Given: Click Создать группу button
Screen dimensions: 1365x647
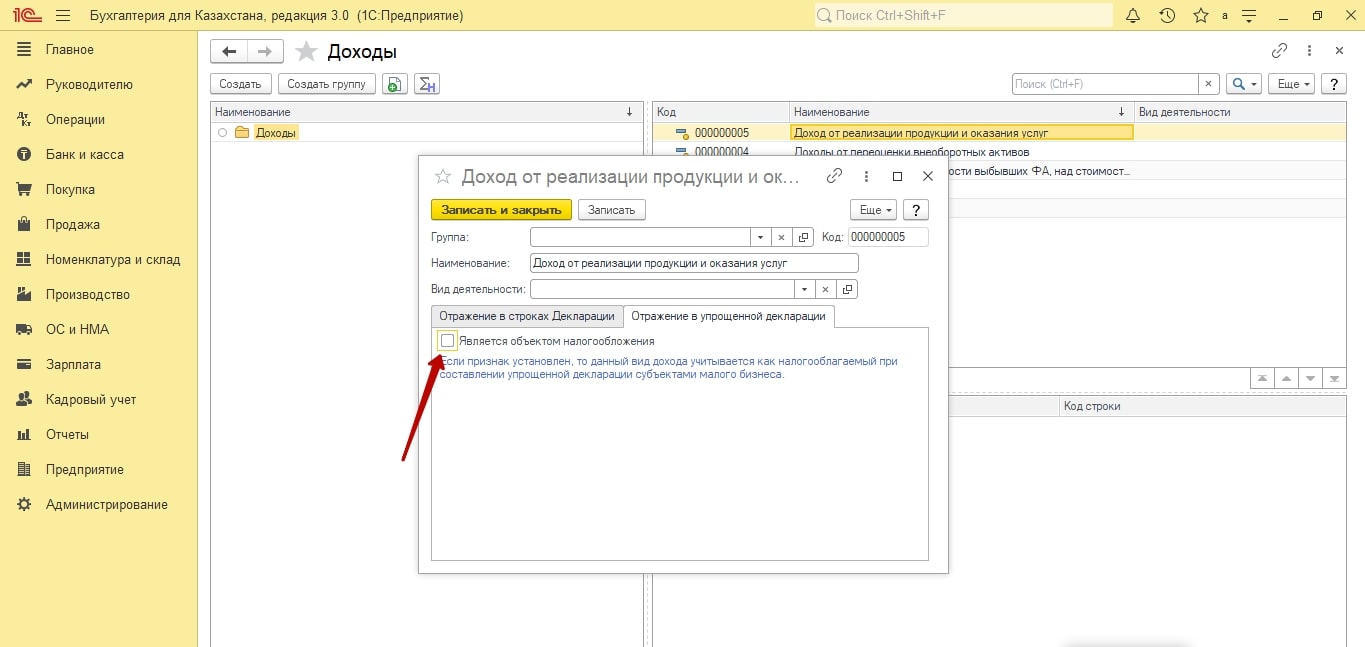Looking at the screenshot, I should (x=326, y=84).
